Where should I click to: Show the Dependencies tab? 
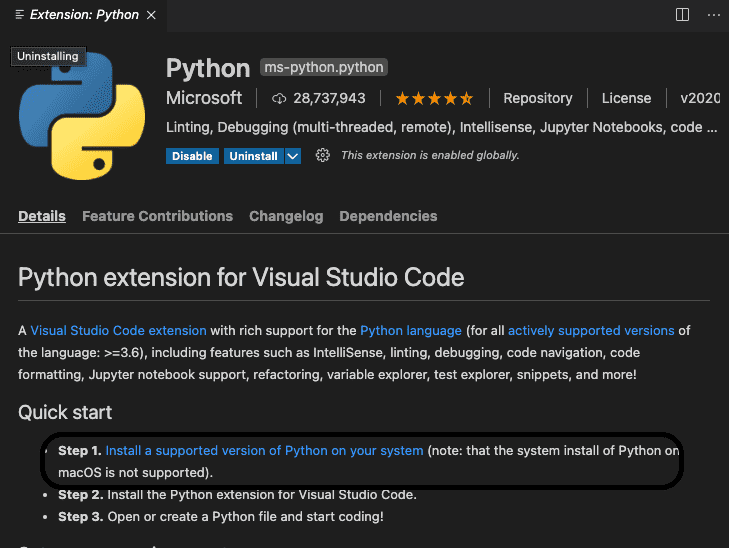point(388,216)
